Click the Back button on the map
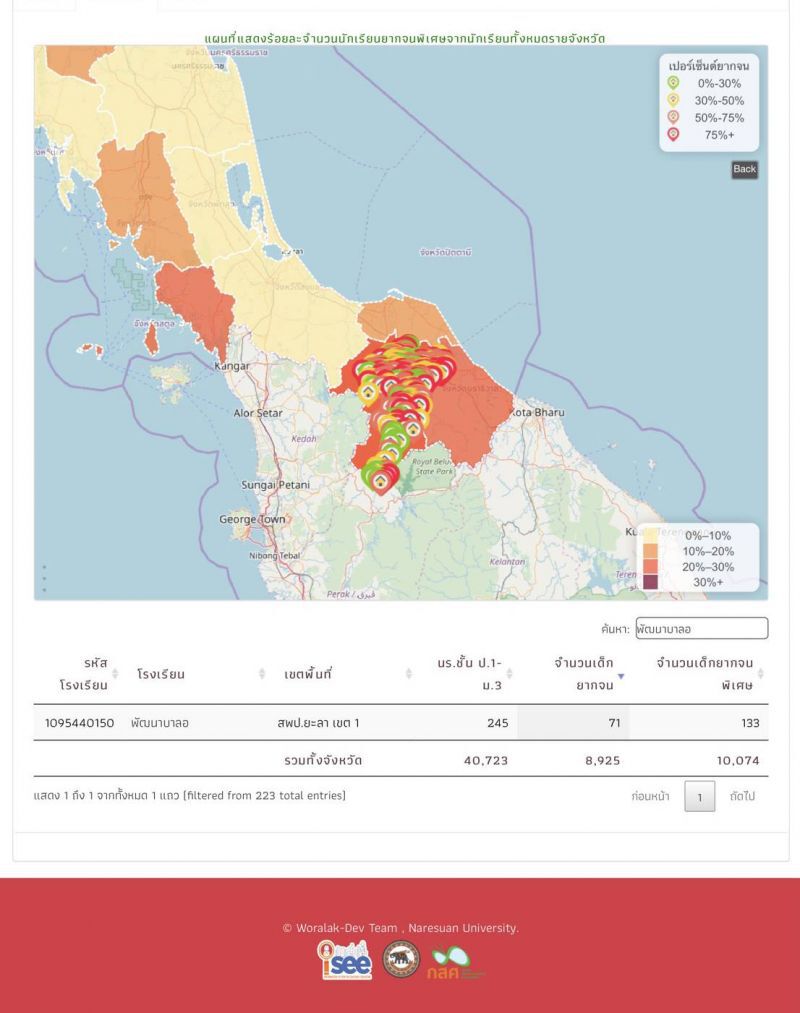Viewport: 800px width, 1013px height. point(744,169)
